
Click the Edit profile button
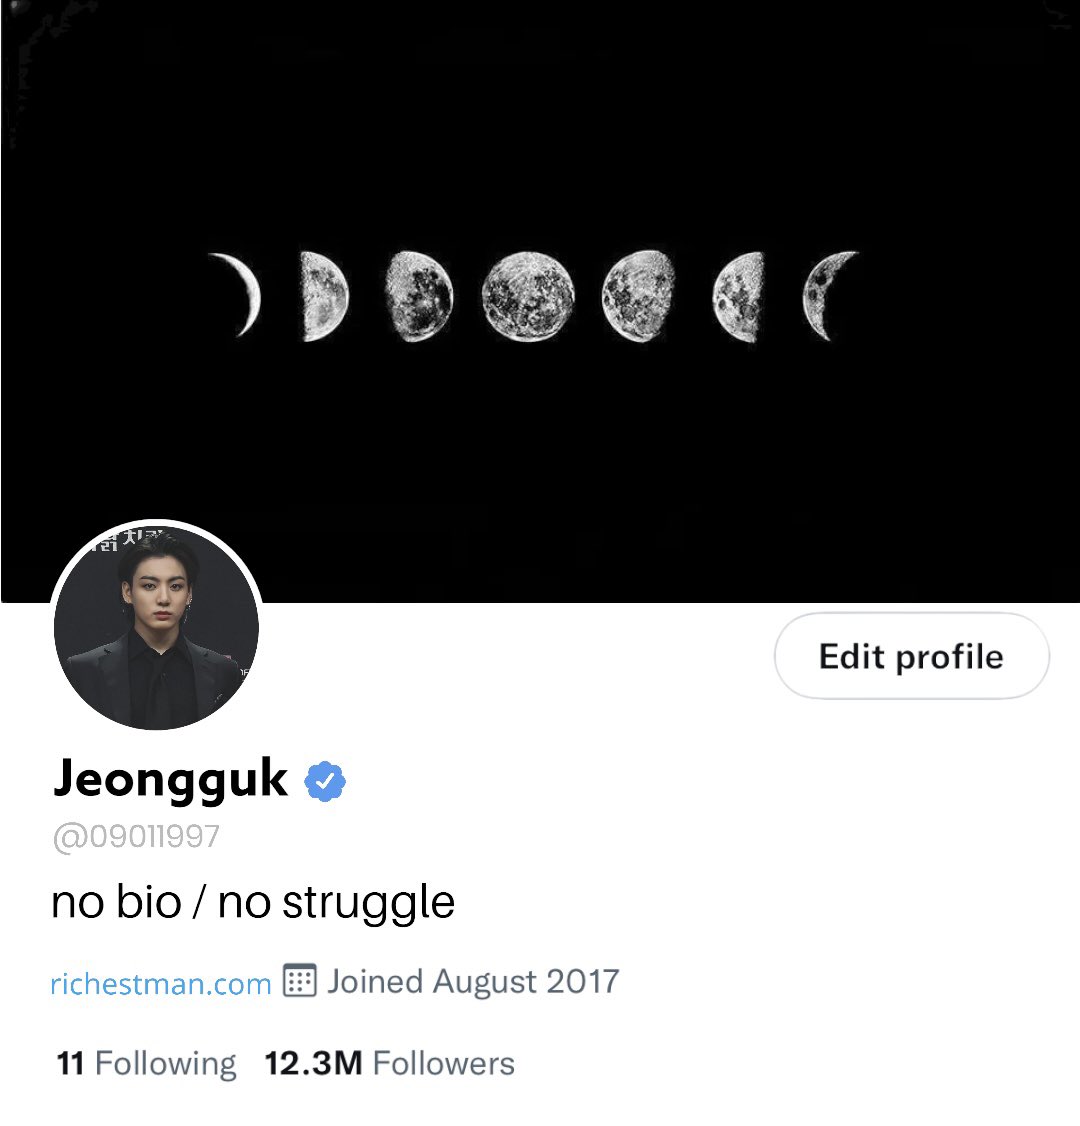click(x=911, y=656)
